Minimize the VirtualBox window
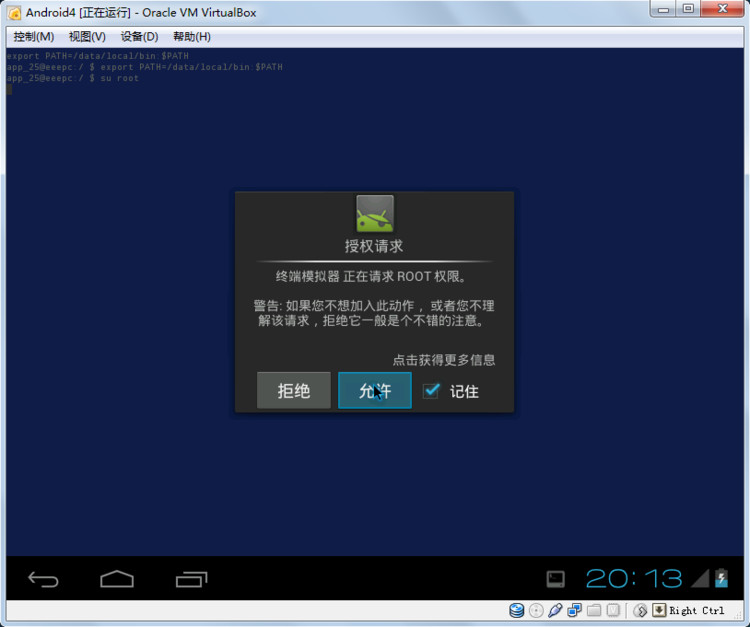Screen dimensions: 750x627 (663, 9)
